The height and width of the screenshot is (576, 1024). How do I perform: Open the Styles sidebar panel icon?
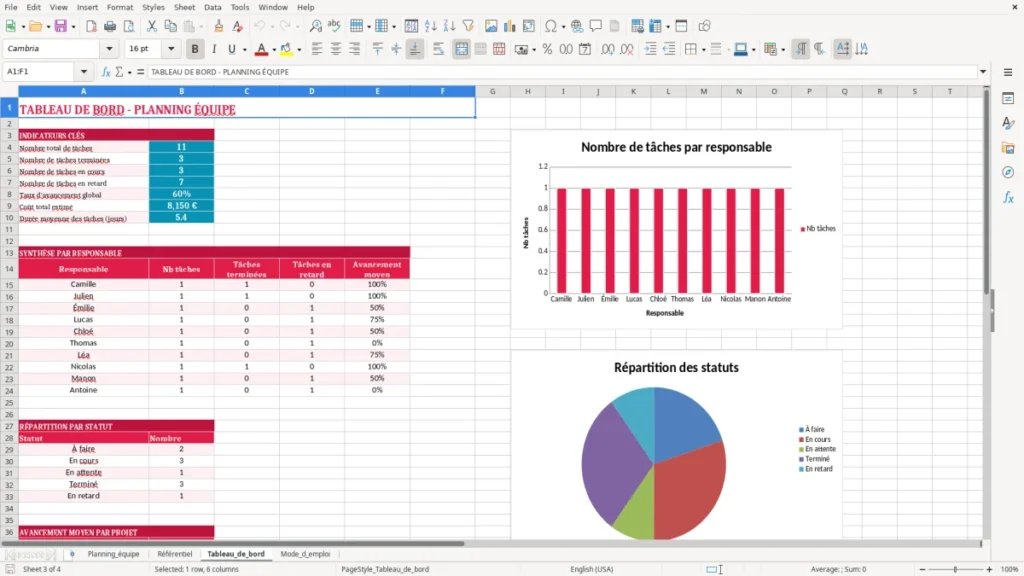coord(1008,123)
